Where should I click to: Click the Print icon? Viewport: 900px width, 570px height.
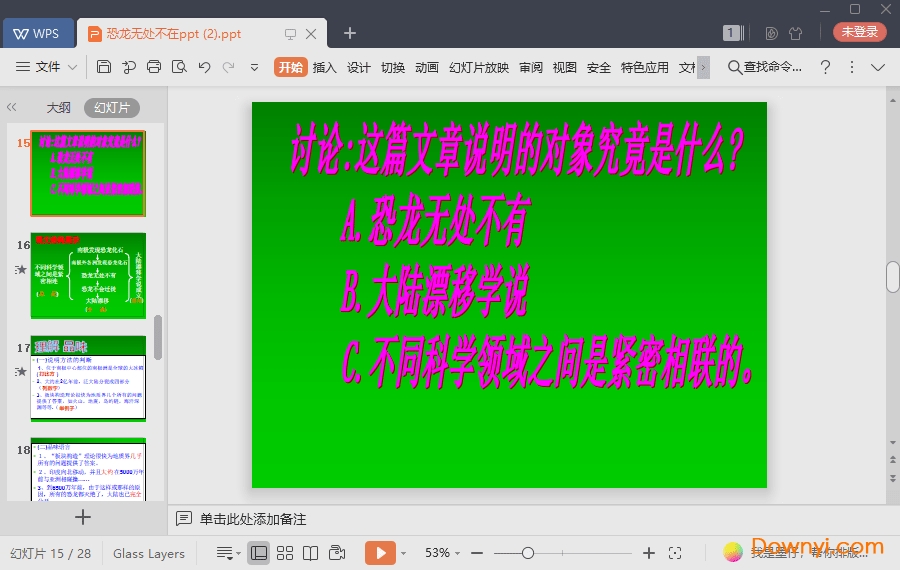click(154, 67)
